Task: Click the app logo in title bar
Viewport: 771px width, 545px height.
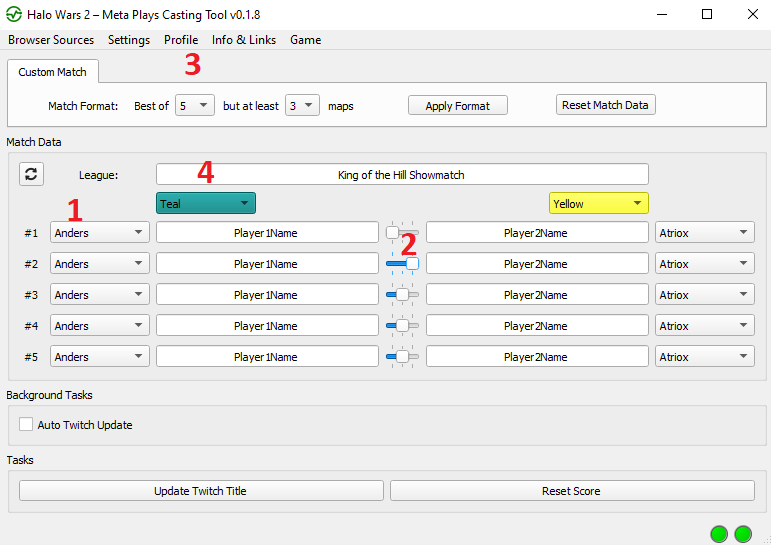Action: 14,14
